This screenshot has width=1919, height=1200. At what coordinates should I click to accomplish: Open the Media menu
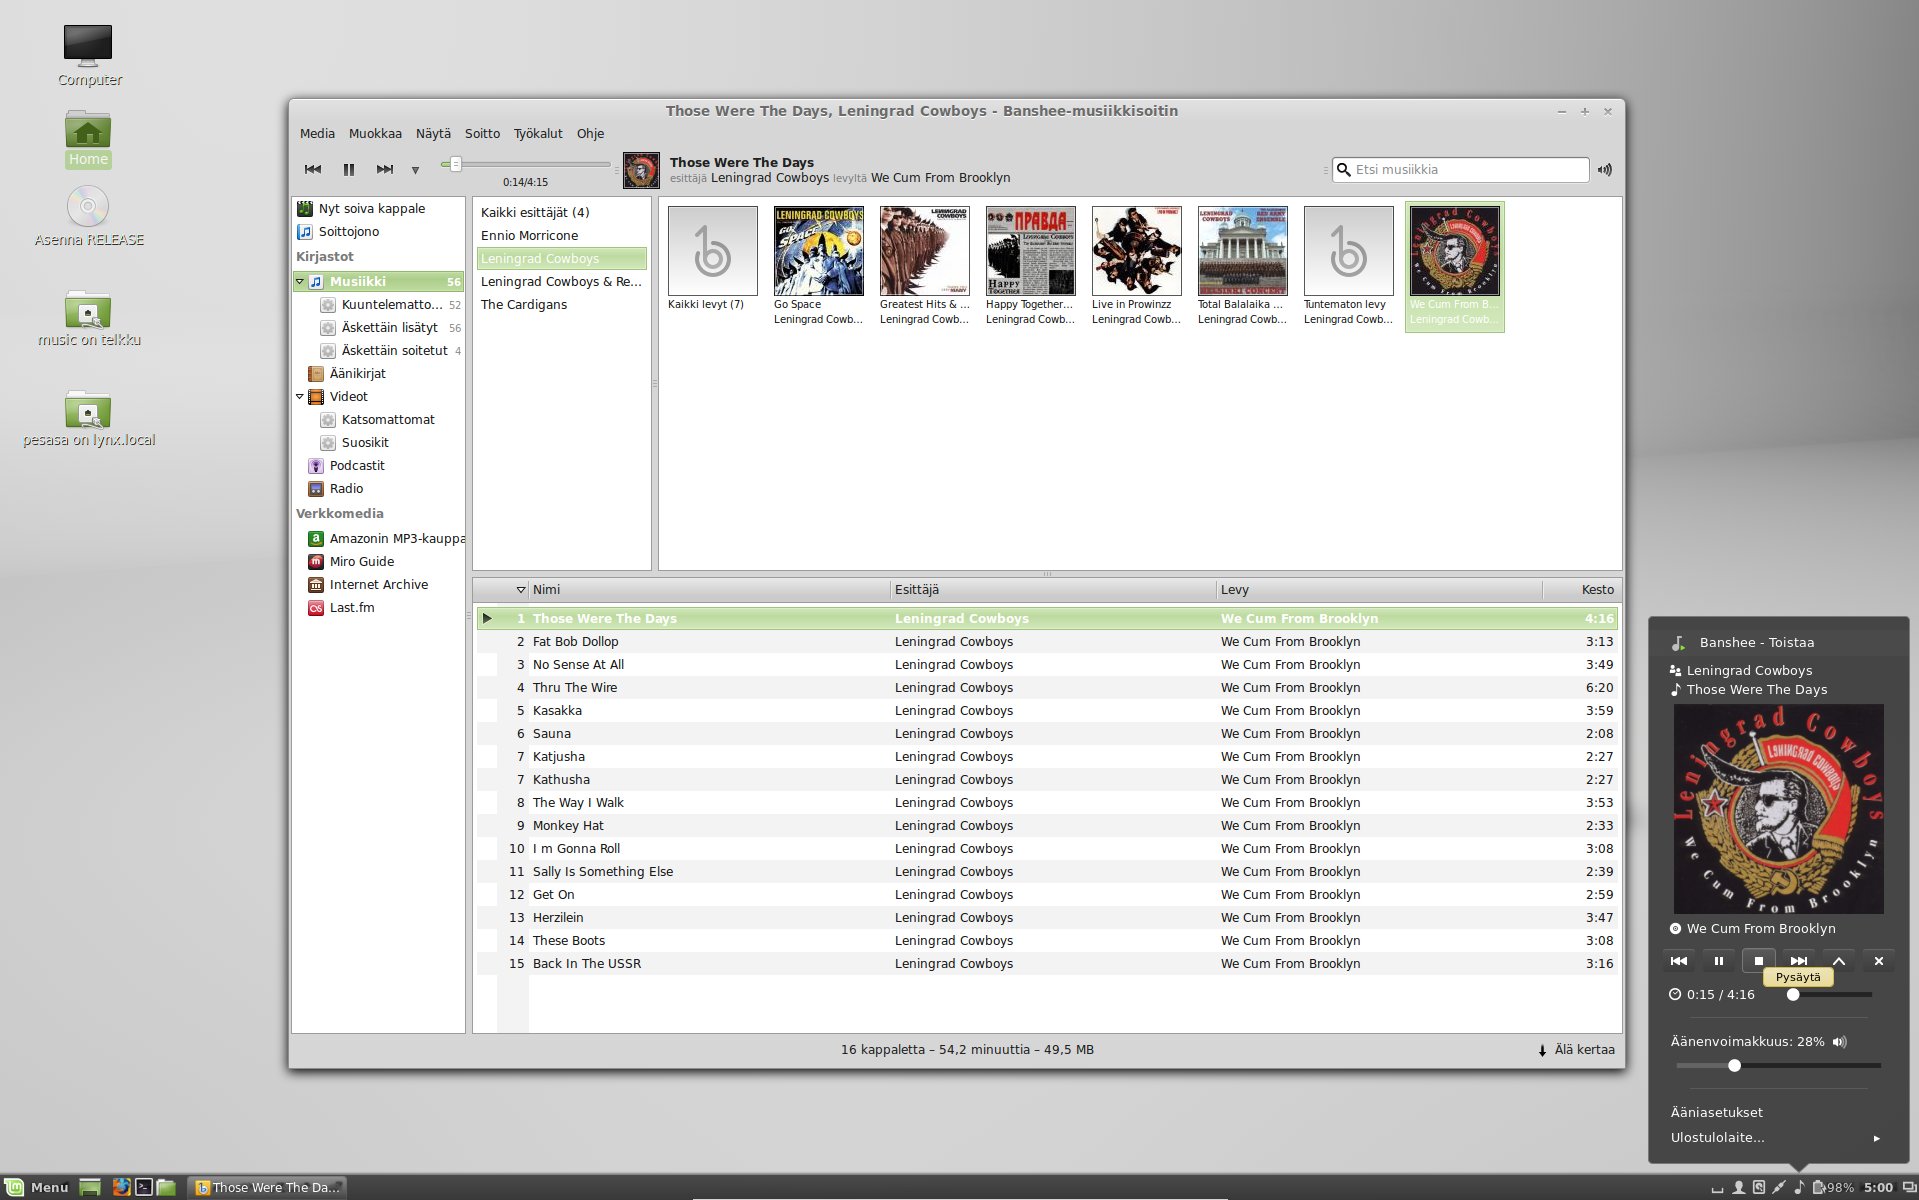click(317, 133)
